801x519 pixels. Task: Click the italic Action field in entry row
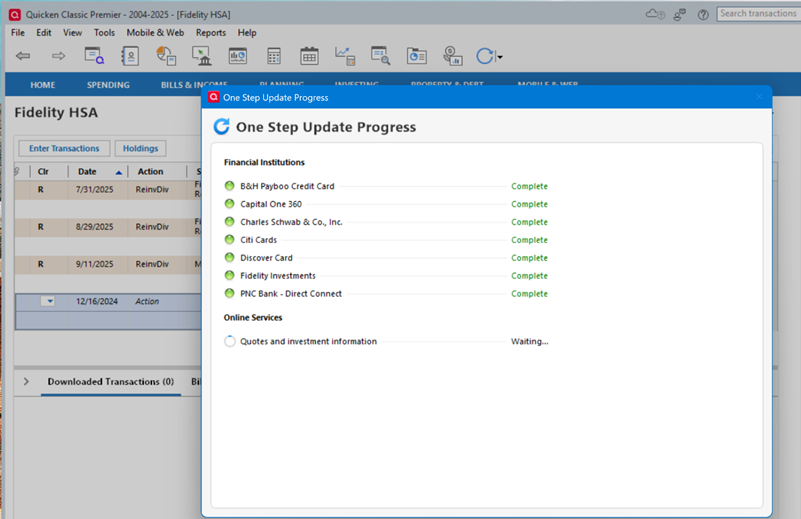pos(147,301)
